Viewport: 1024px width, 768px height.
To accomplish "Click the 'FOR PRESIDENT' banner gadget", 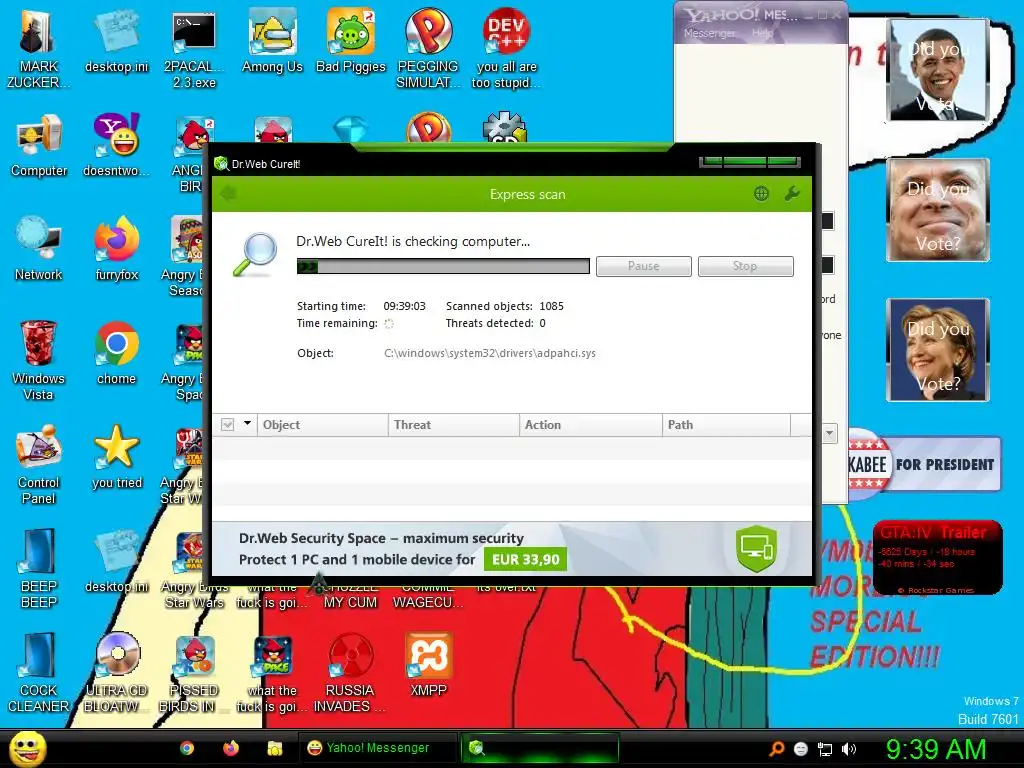I will click(x=924, y=464).
